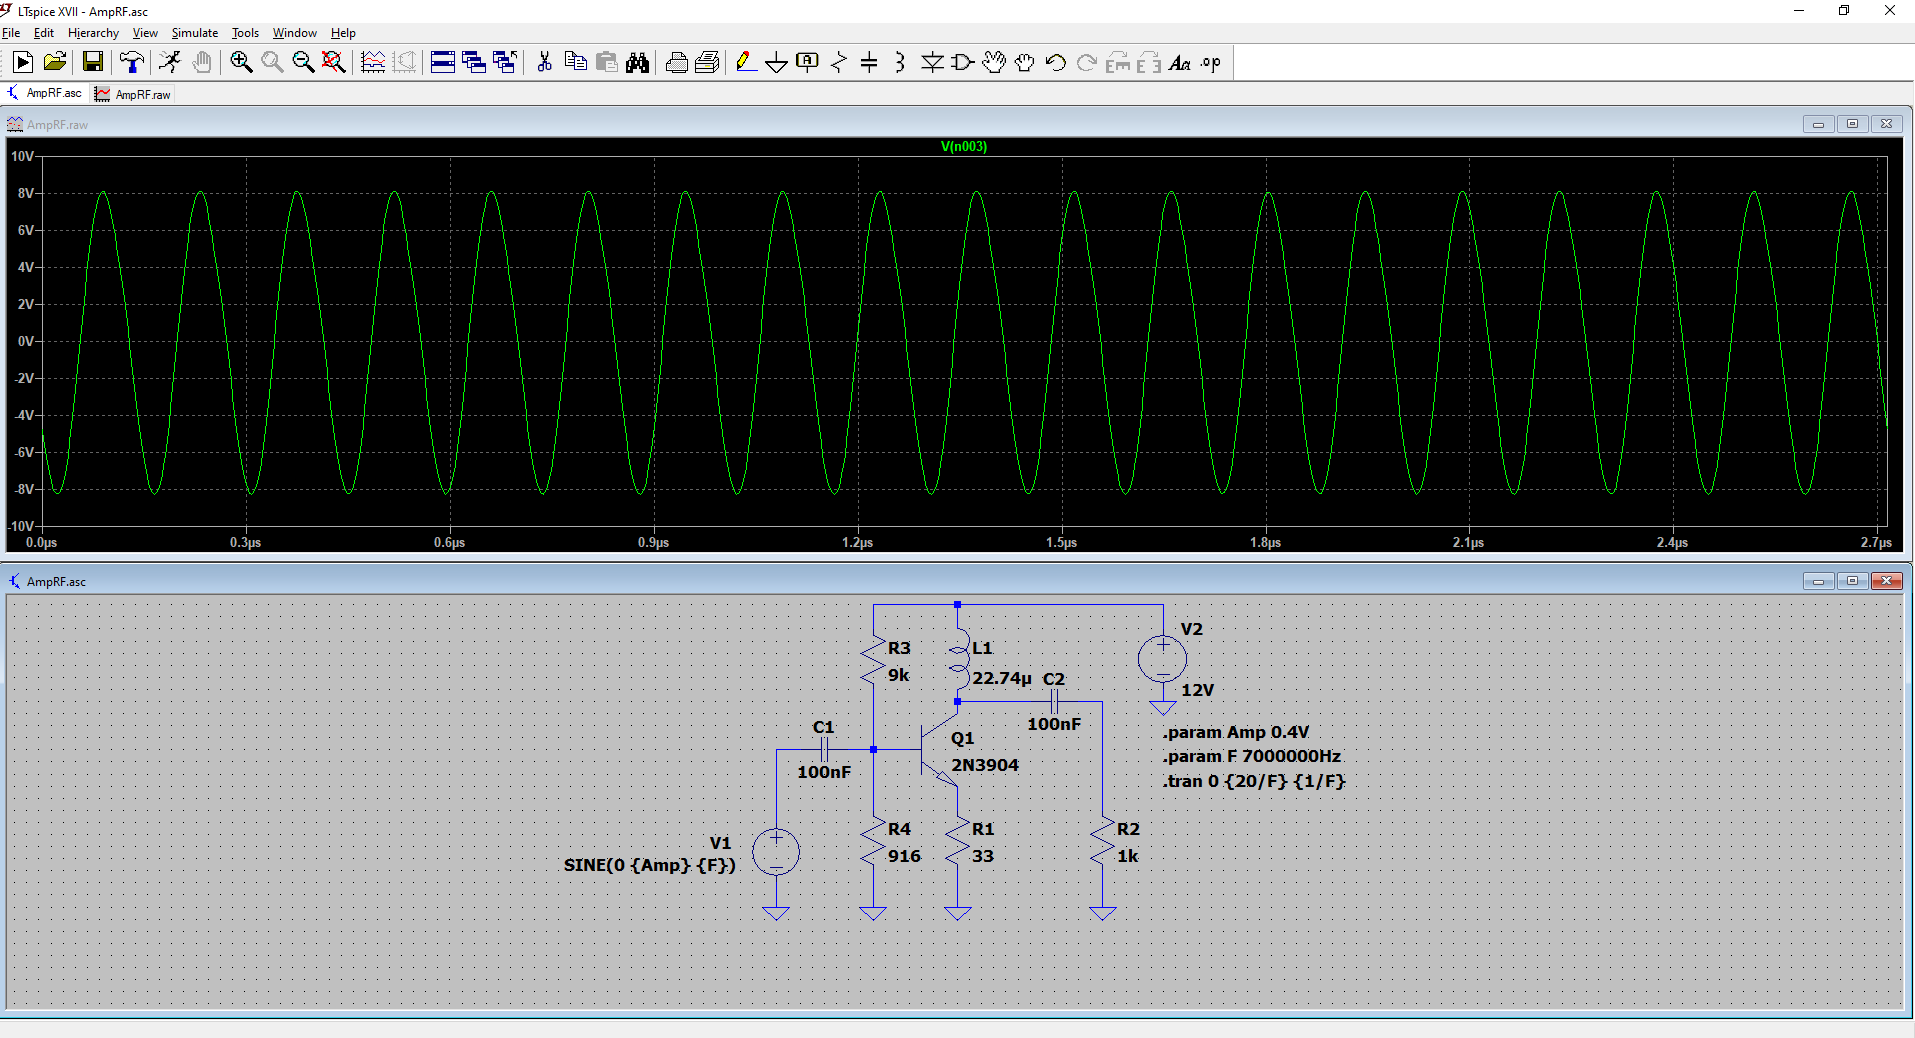Viewport: 1915px width, 1038px height.
Task: Click the .tran directive text on schematic
Action: pyautogui.click(x=1253, y=781)
